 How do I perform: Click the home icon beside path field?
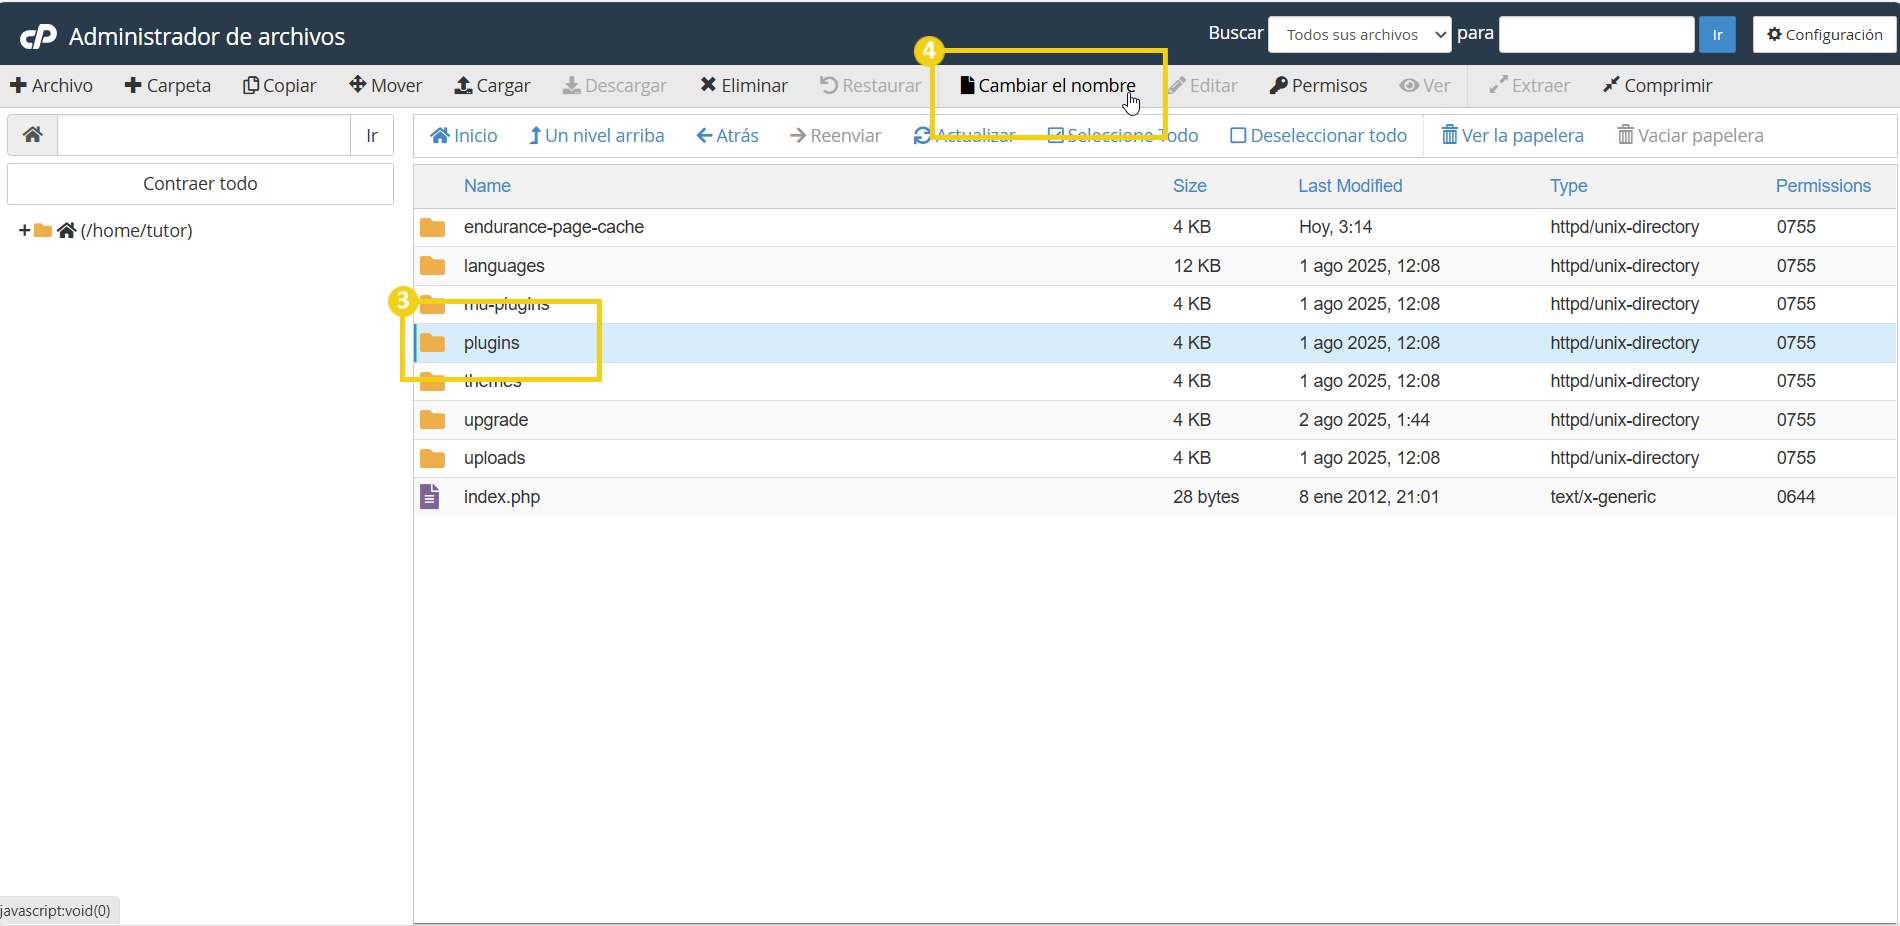[x=33, y=135]
